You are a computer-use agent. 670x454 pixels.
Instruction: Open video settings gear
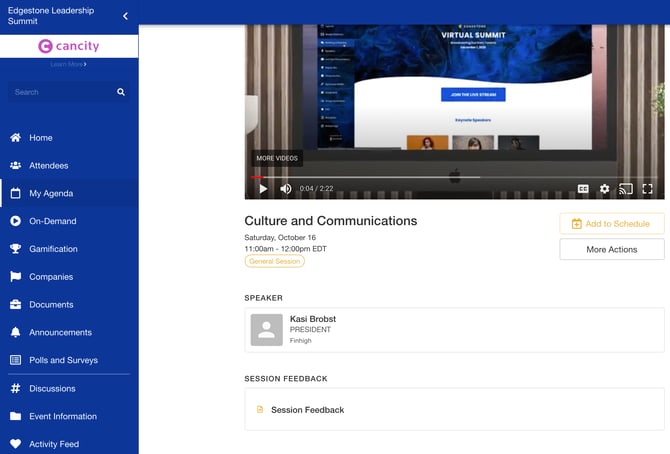[604, 188]
